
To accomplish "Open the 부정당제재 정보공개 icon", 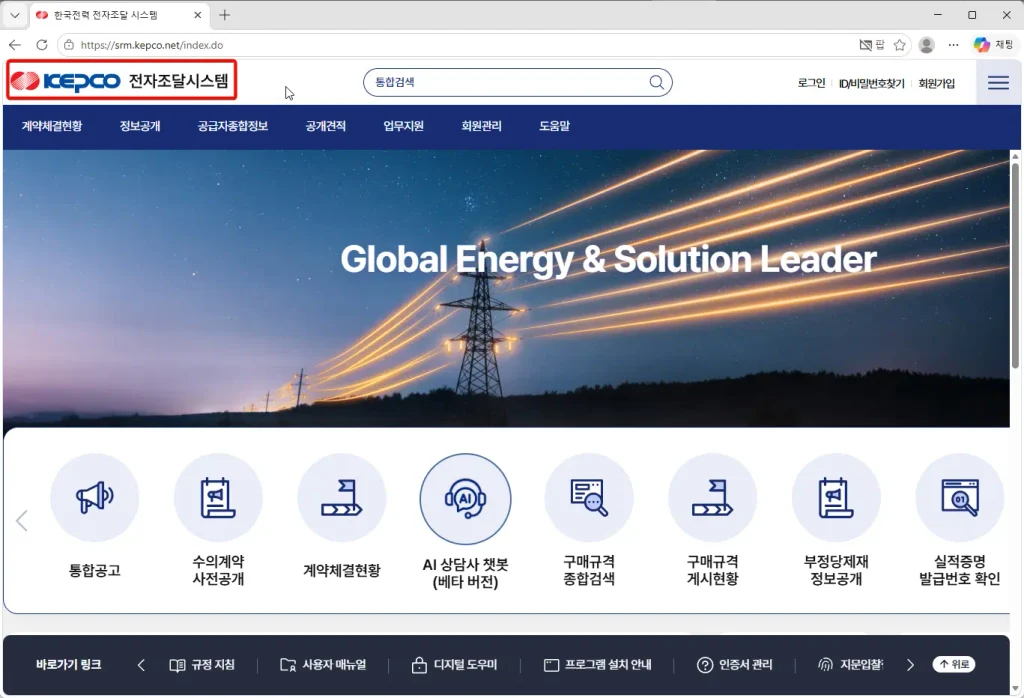I will [836, 498].
